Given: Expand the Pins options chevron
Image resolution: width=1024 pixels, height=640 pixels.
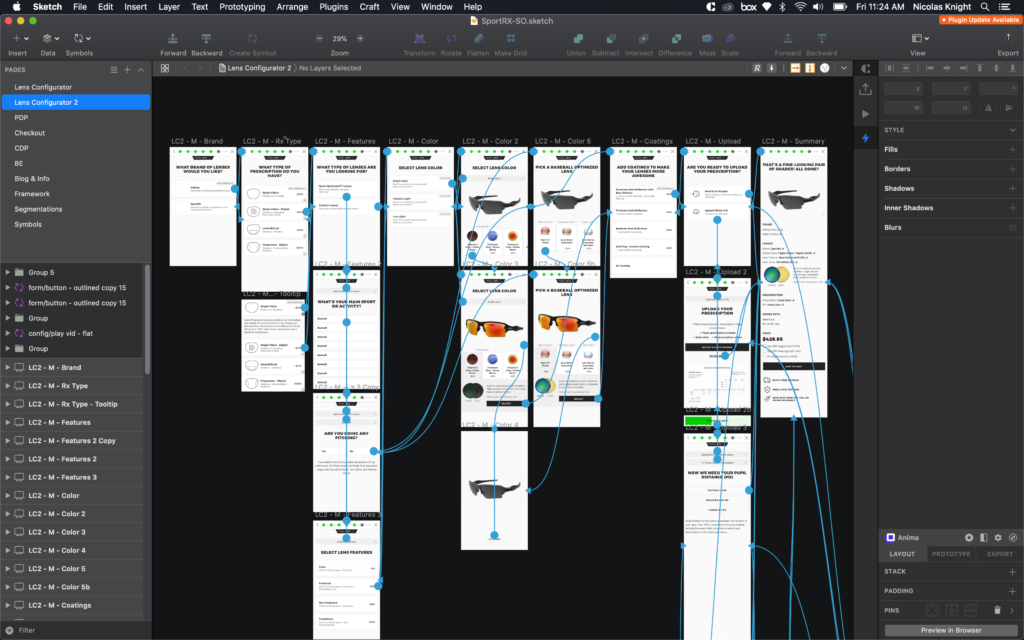Looking at the screenshot, I should click(1012, 609).
